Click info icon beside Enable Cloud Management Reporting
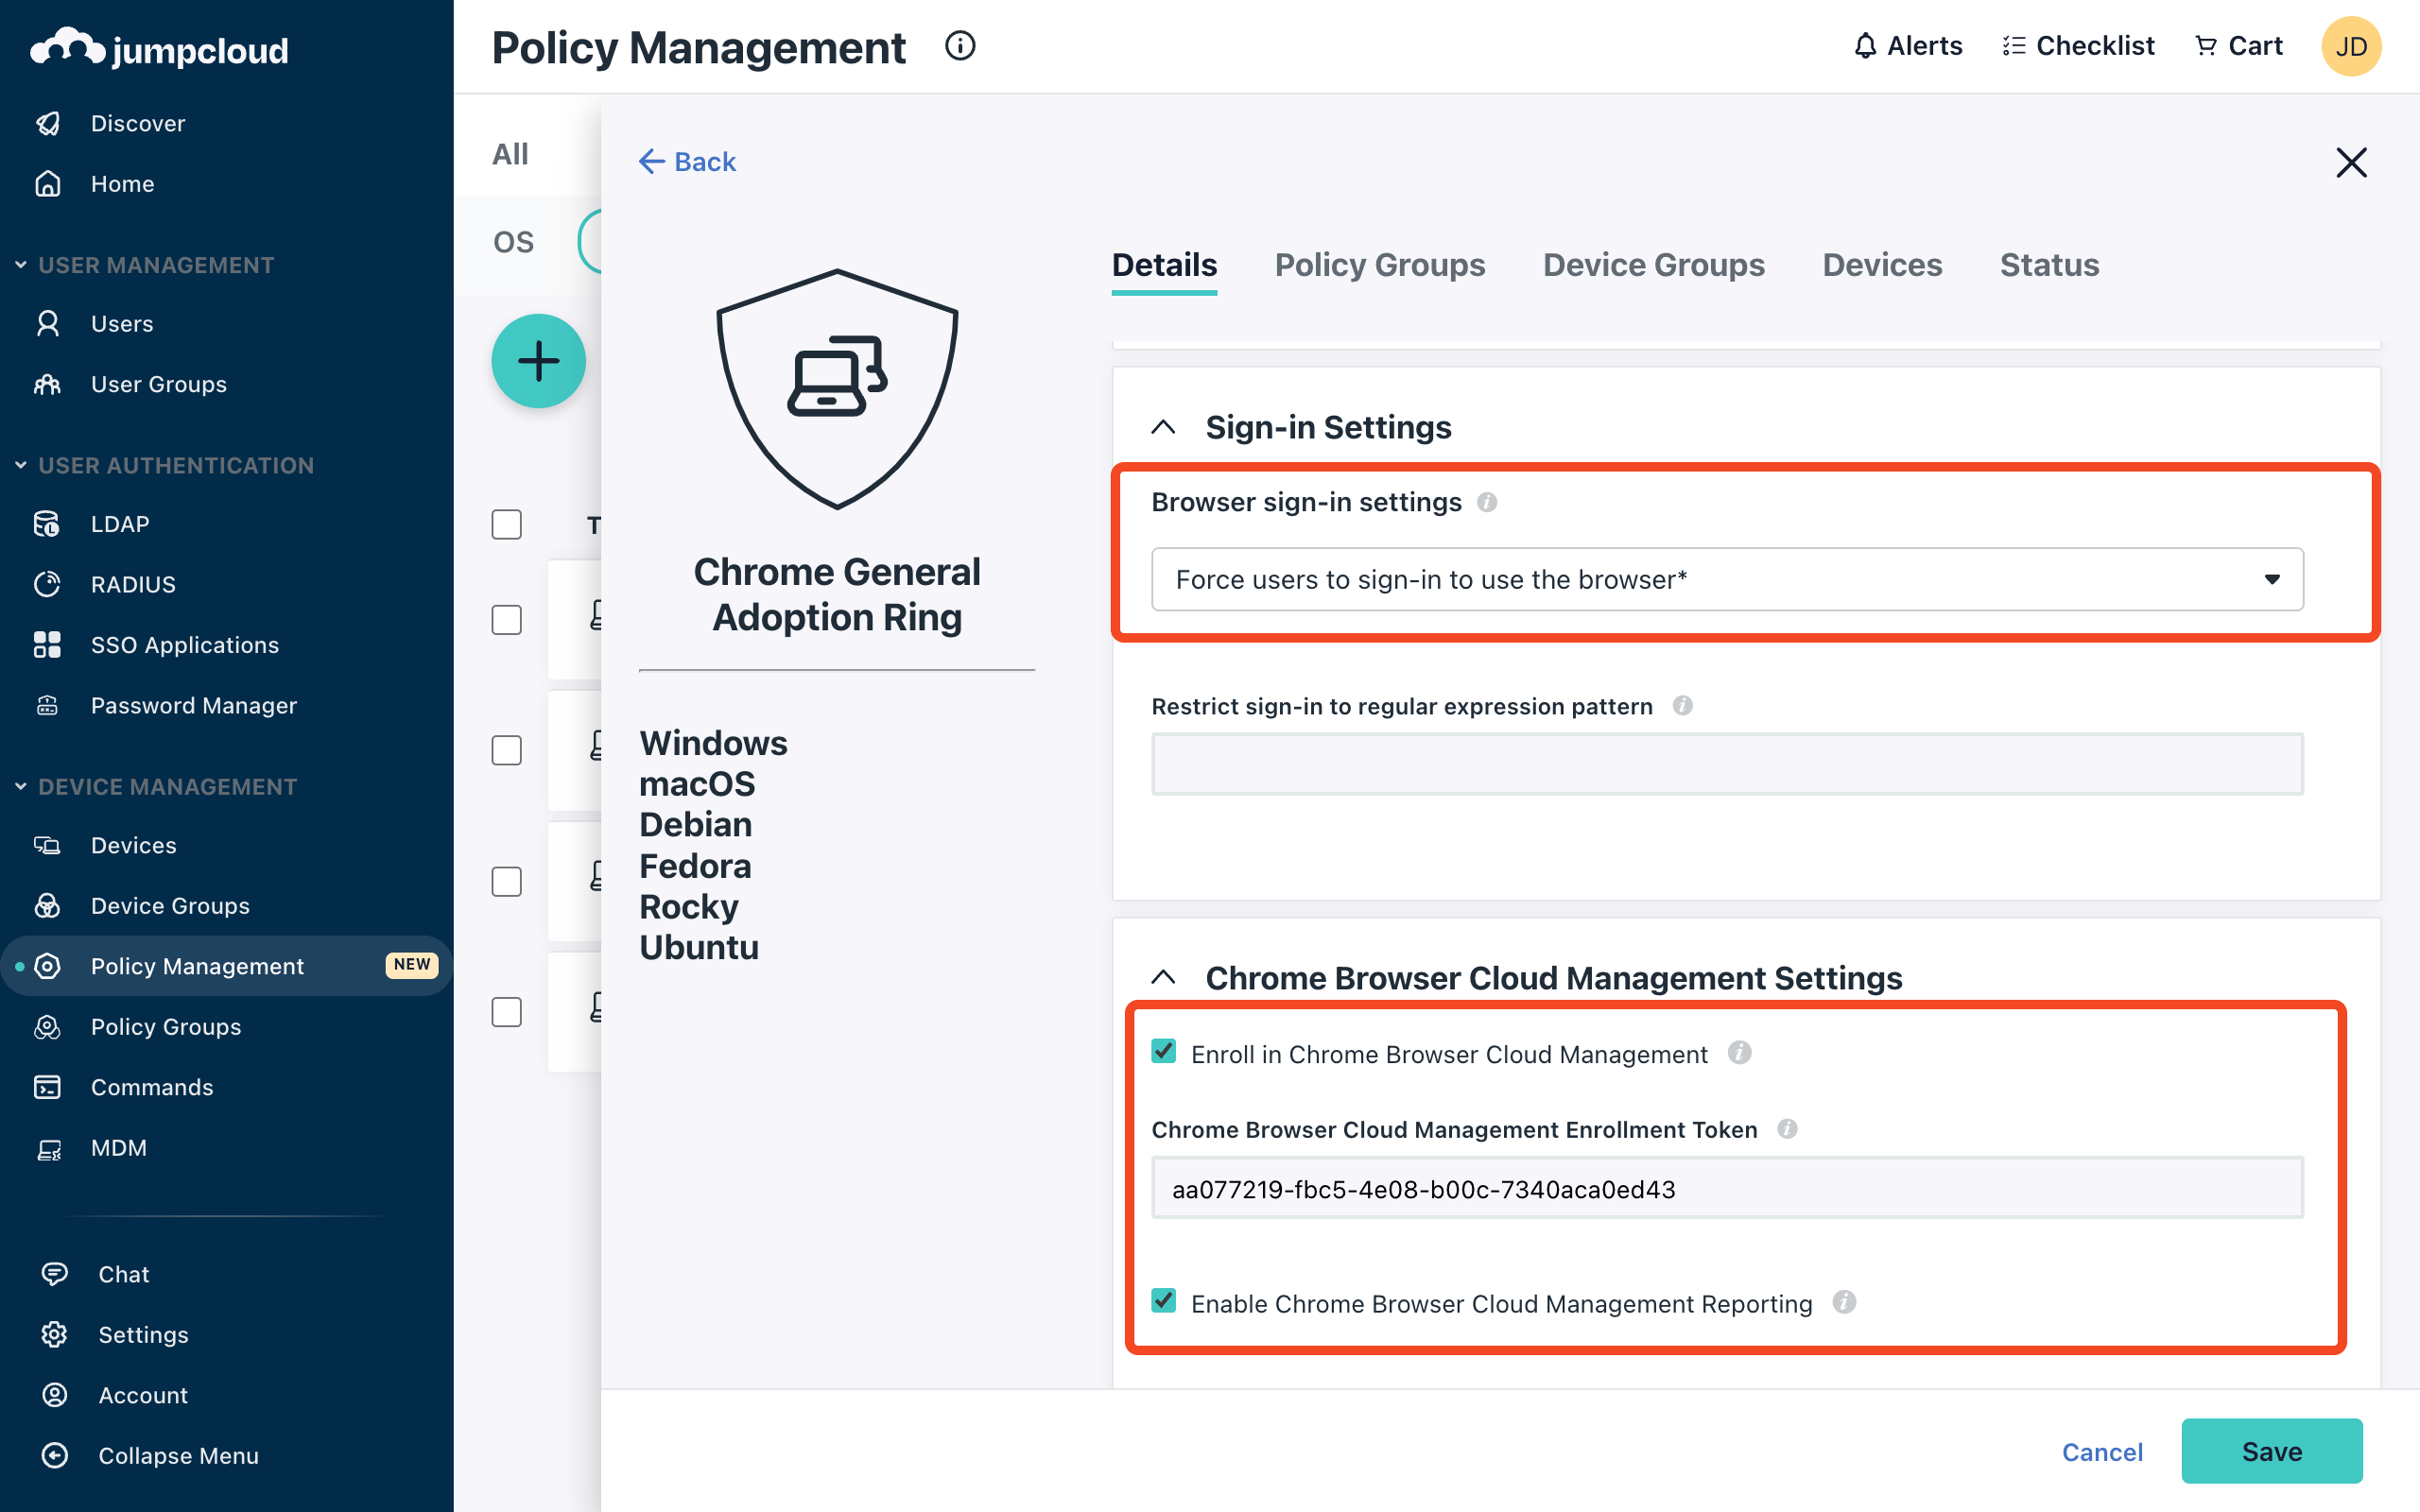Viewport: 2420px width, 1512px height. coord(1844,1302)
